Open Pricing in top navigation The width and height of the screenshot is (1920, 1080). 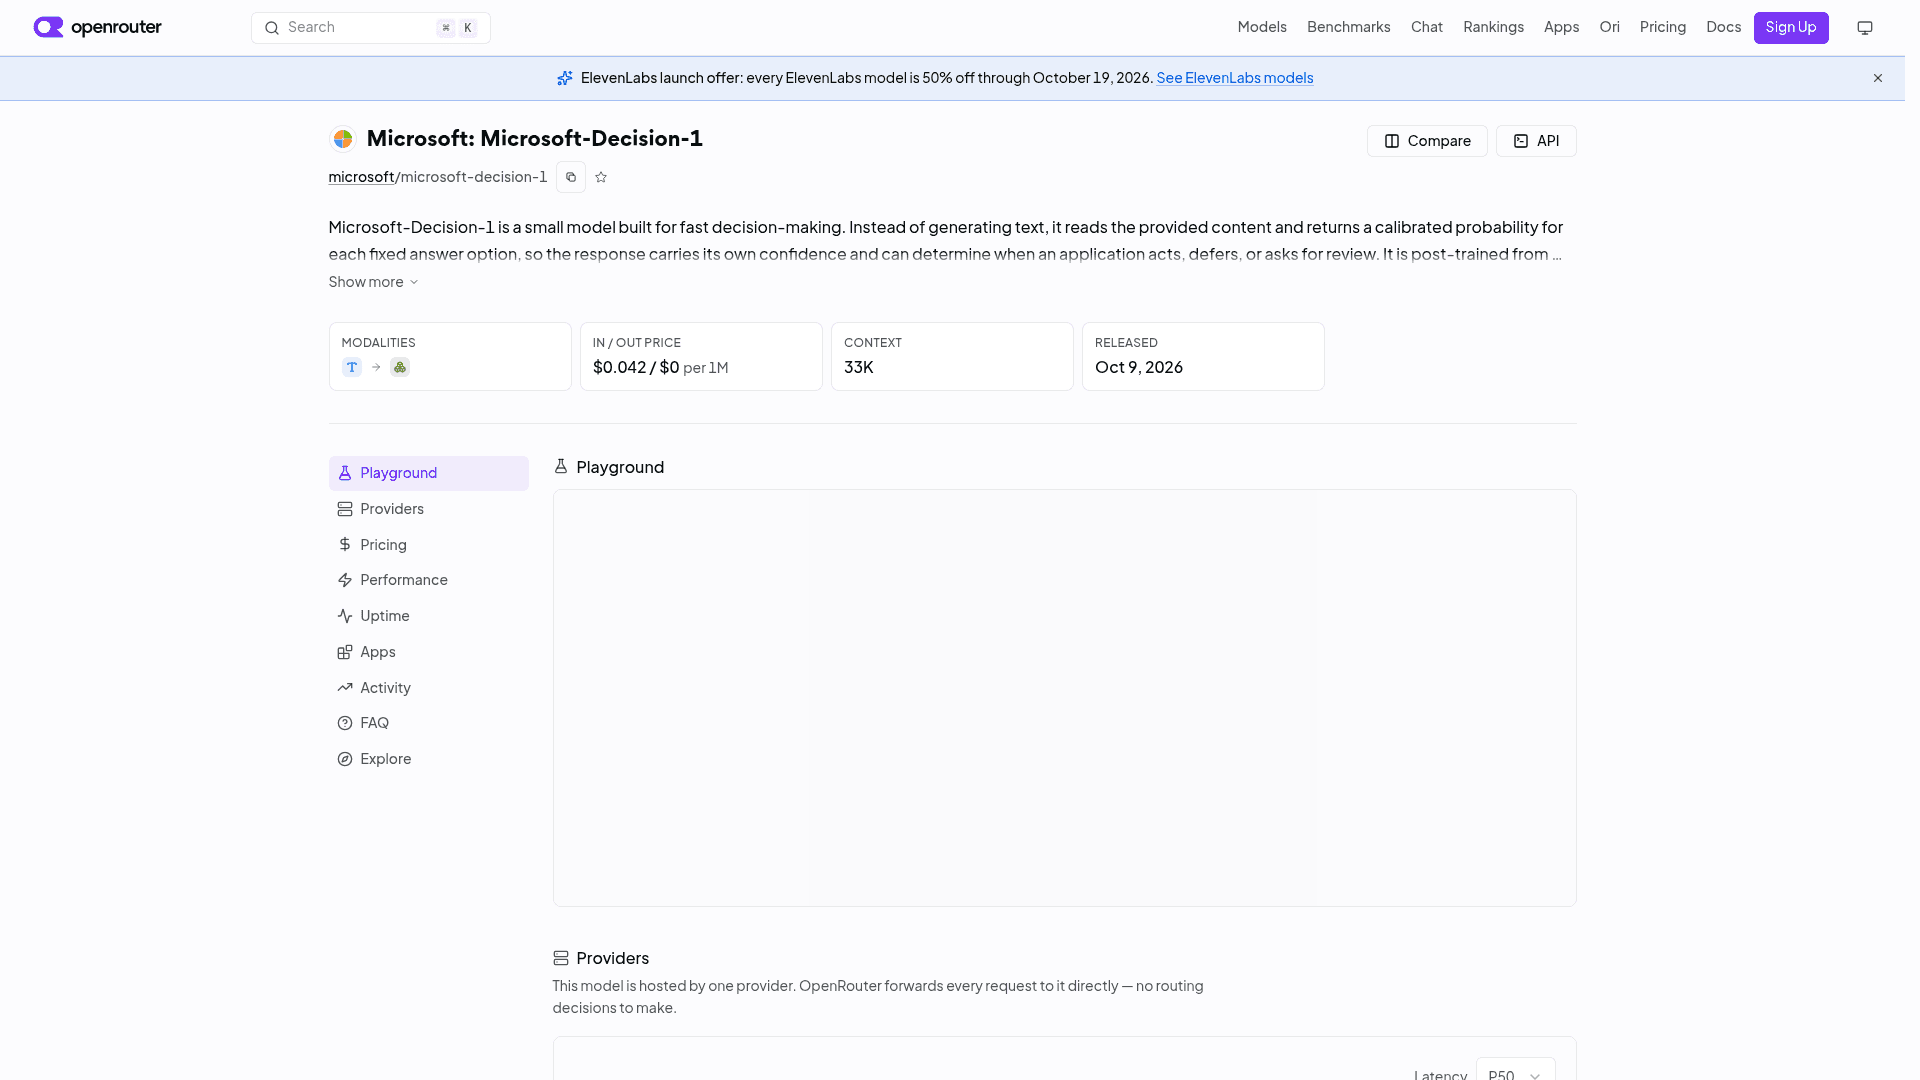pyautogui.click(x=1662, y=27)
